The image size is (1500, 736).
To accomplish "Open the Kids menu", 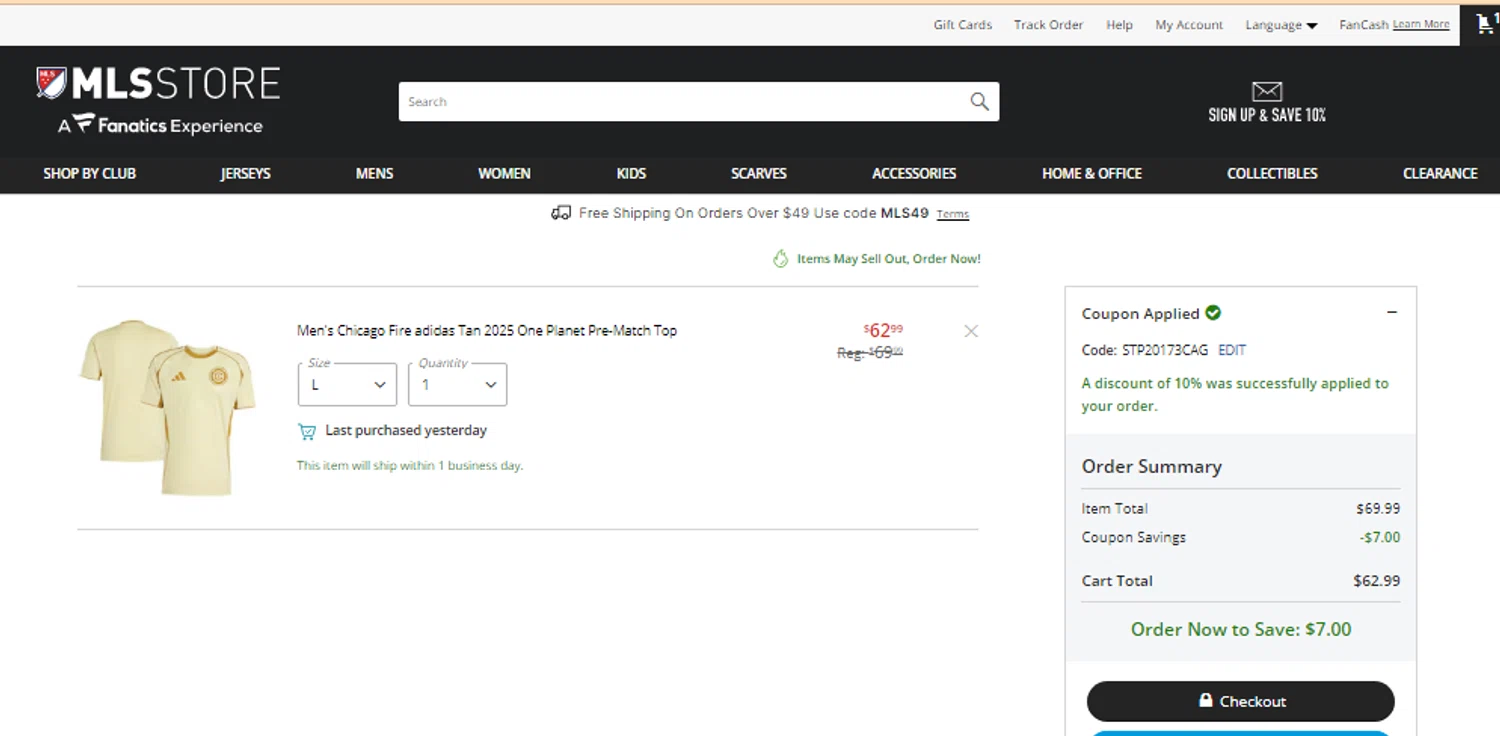I will coord(631,173).
